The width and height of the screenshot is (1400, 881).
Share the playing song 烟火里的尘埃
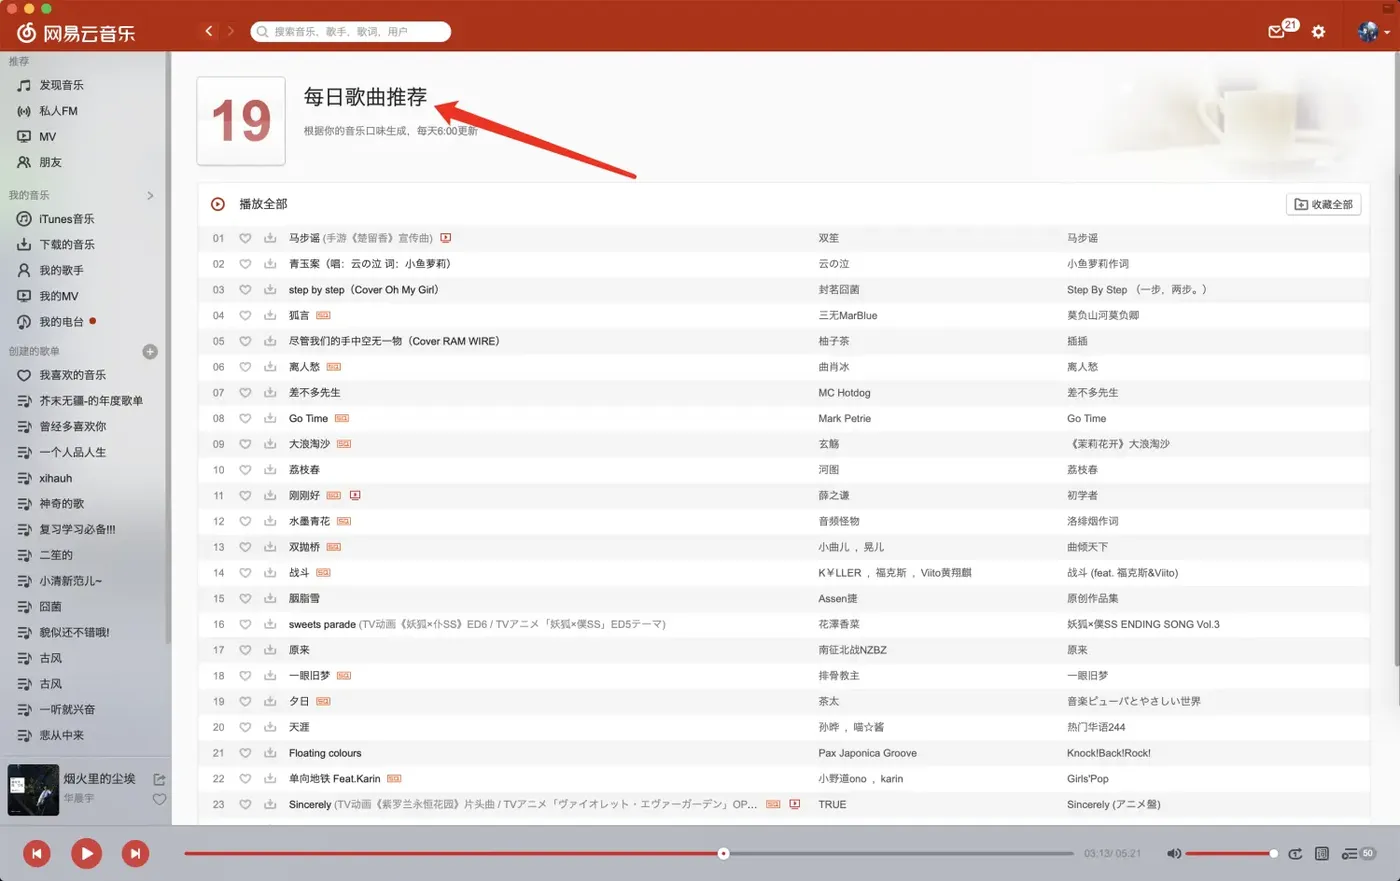(x=159, y=779)
